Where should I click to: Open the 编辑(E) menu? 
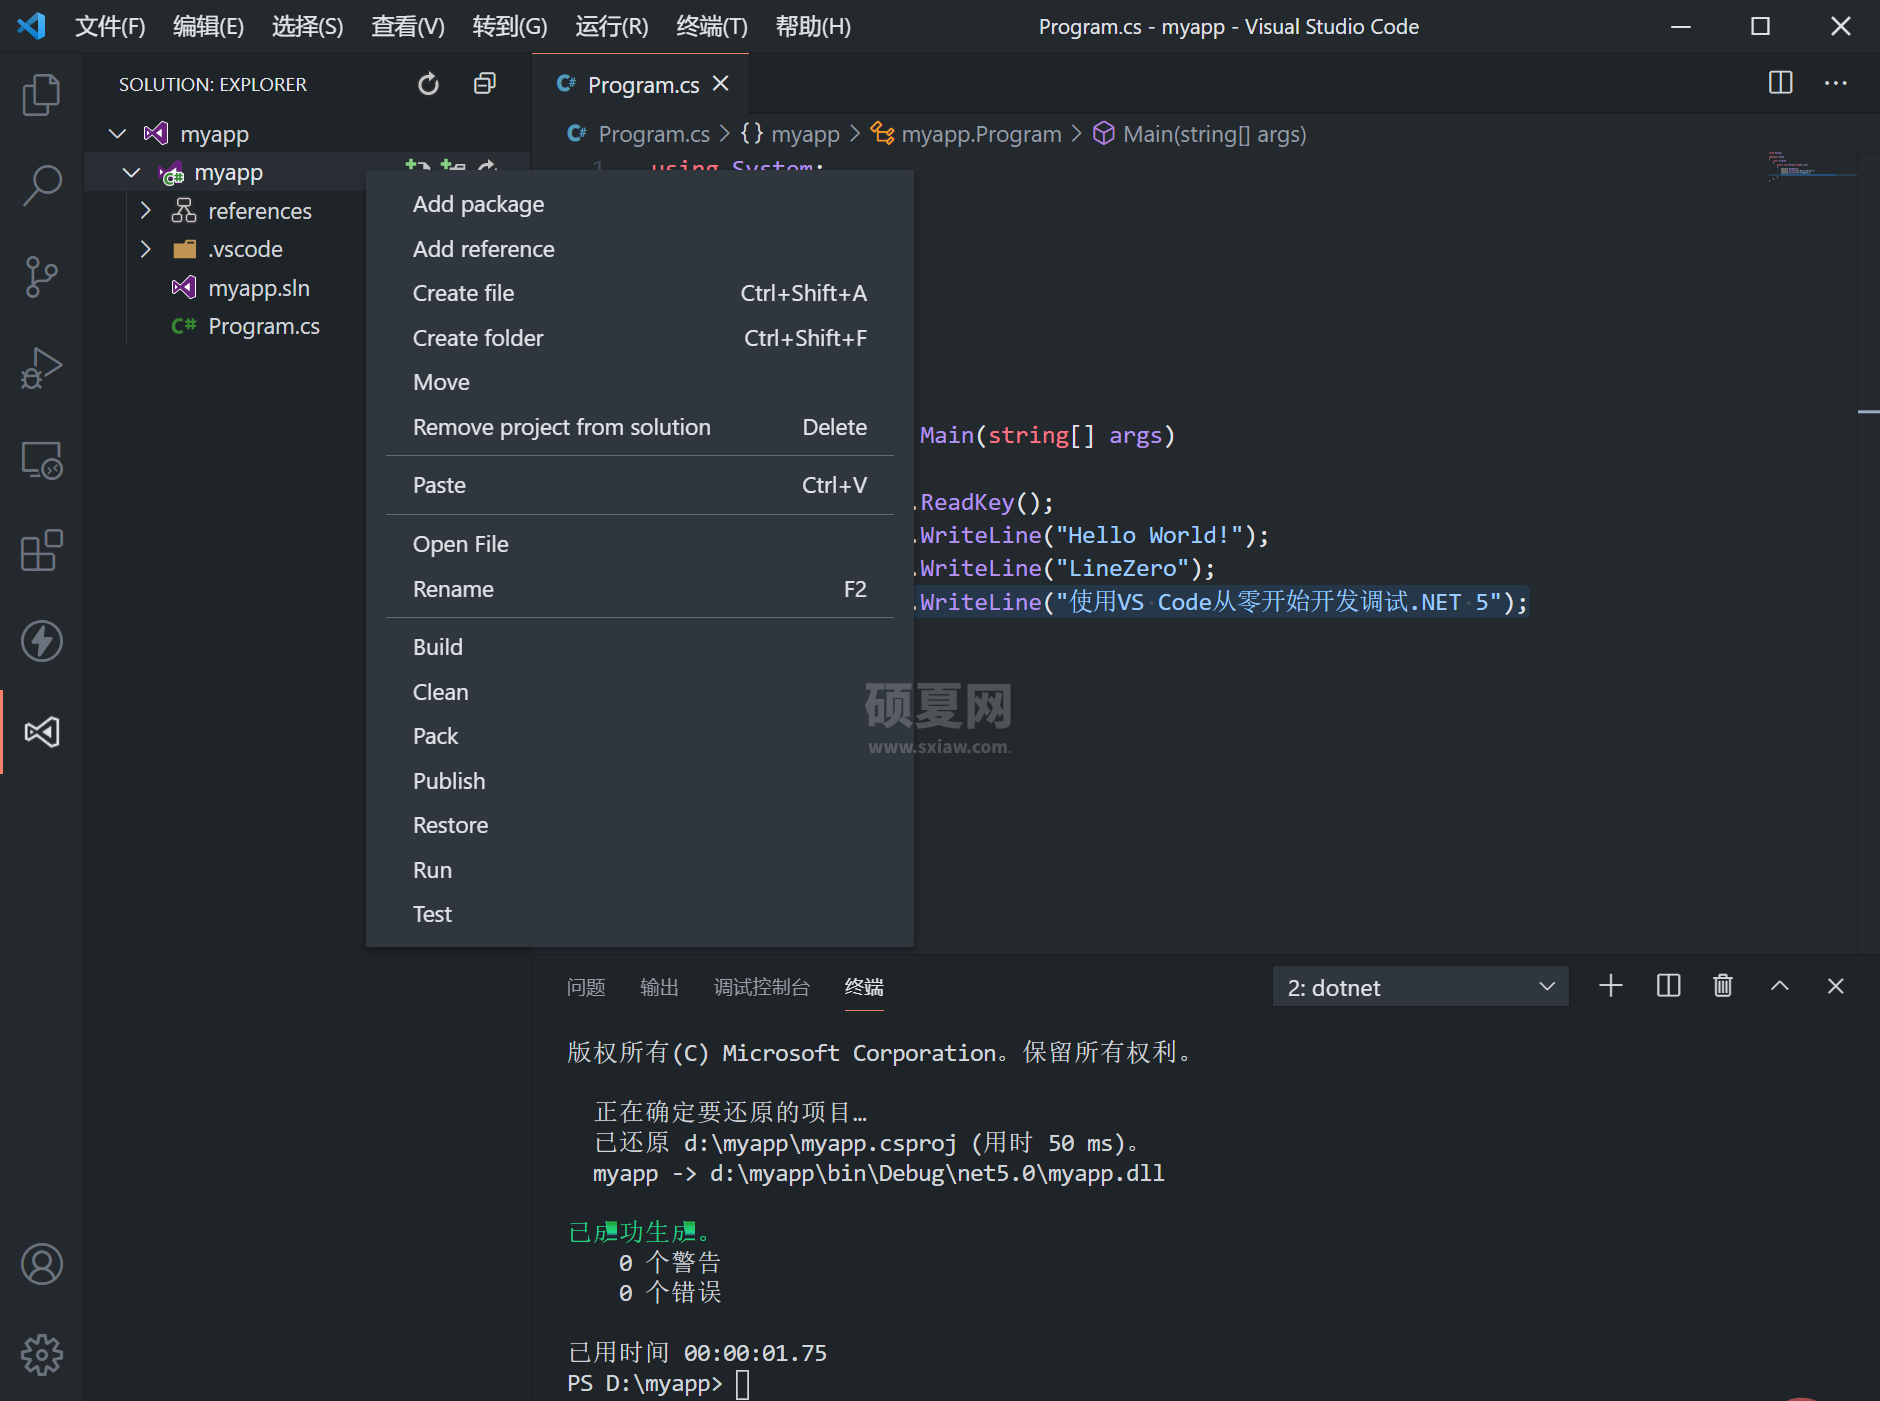coord(208,27)
